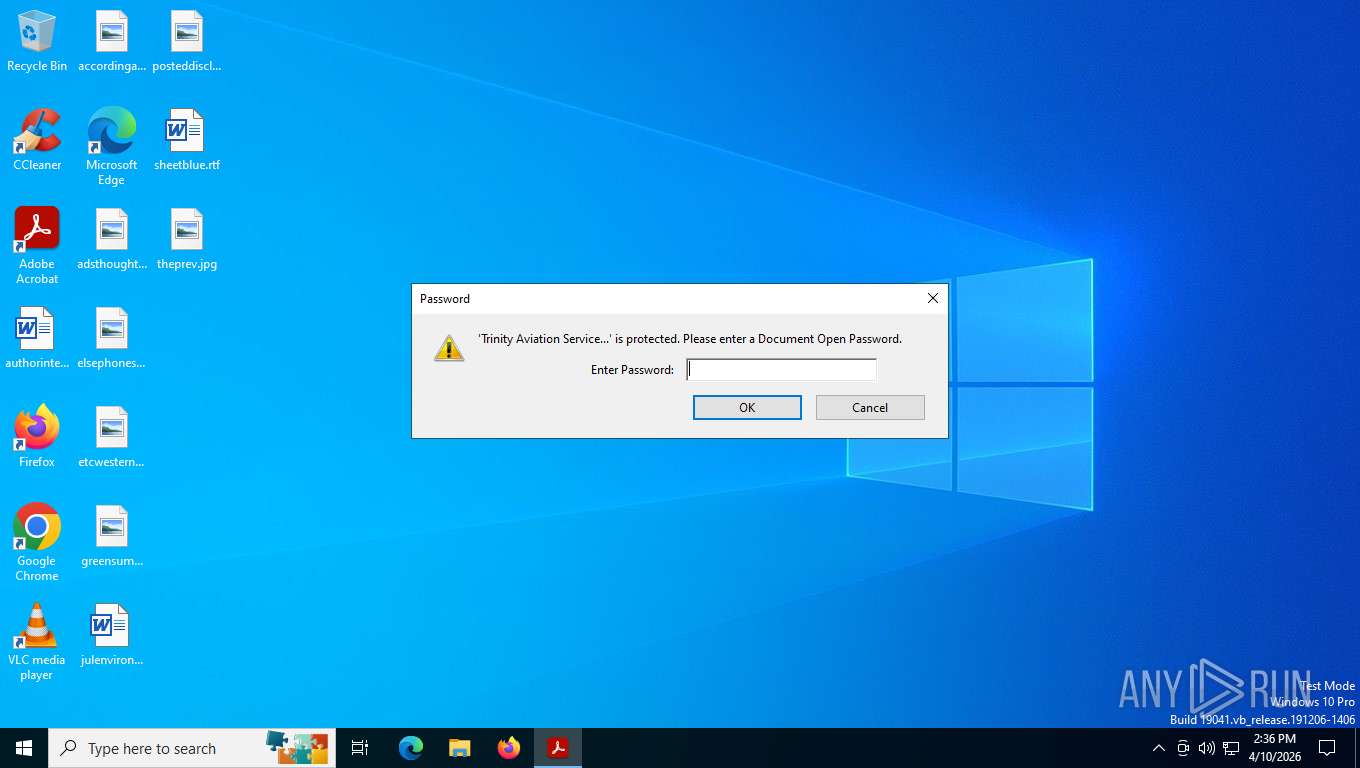Click the taskbar search box

192,748
